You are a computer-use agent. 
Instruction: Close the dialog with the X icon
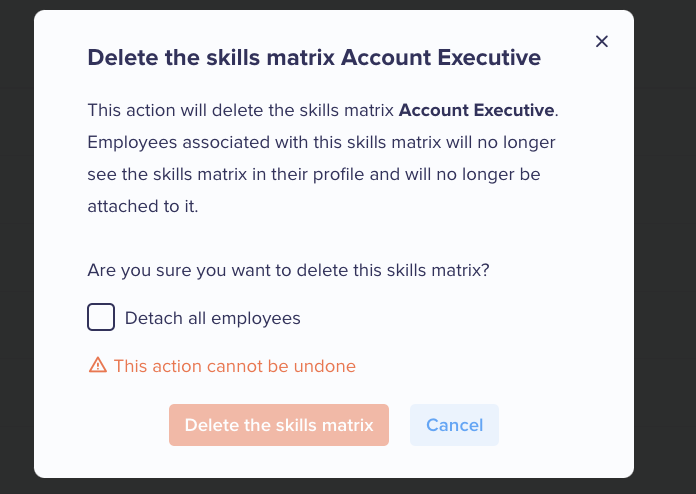click(601, 41)
